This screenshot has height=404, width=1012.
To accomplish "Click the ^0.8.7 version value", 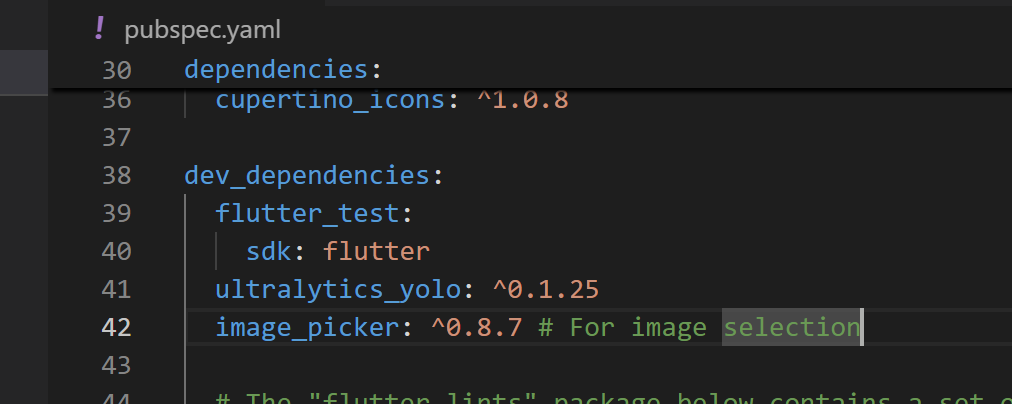I will click(476, 328).
